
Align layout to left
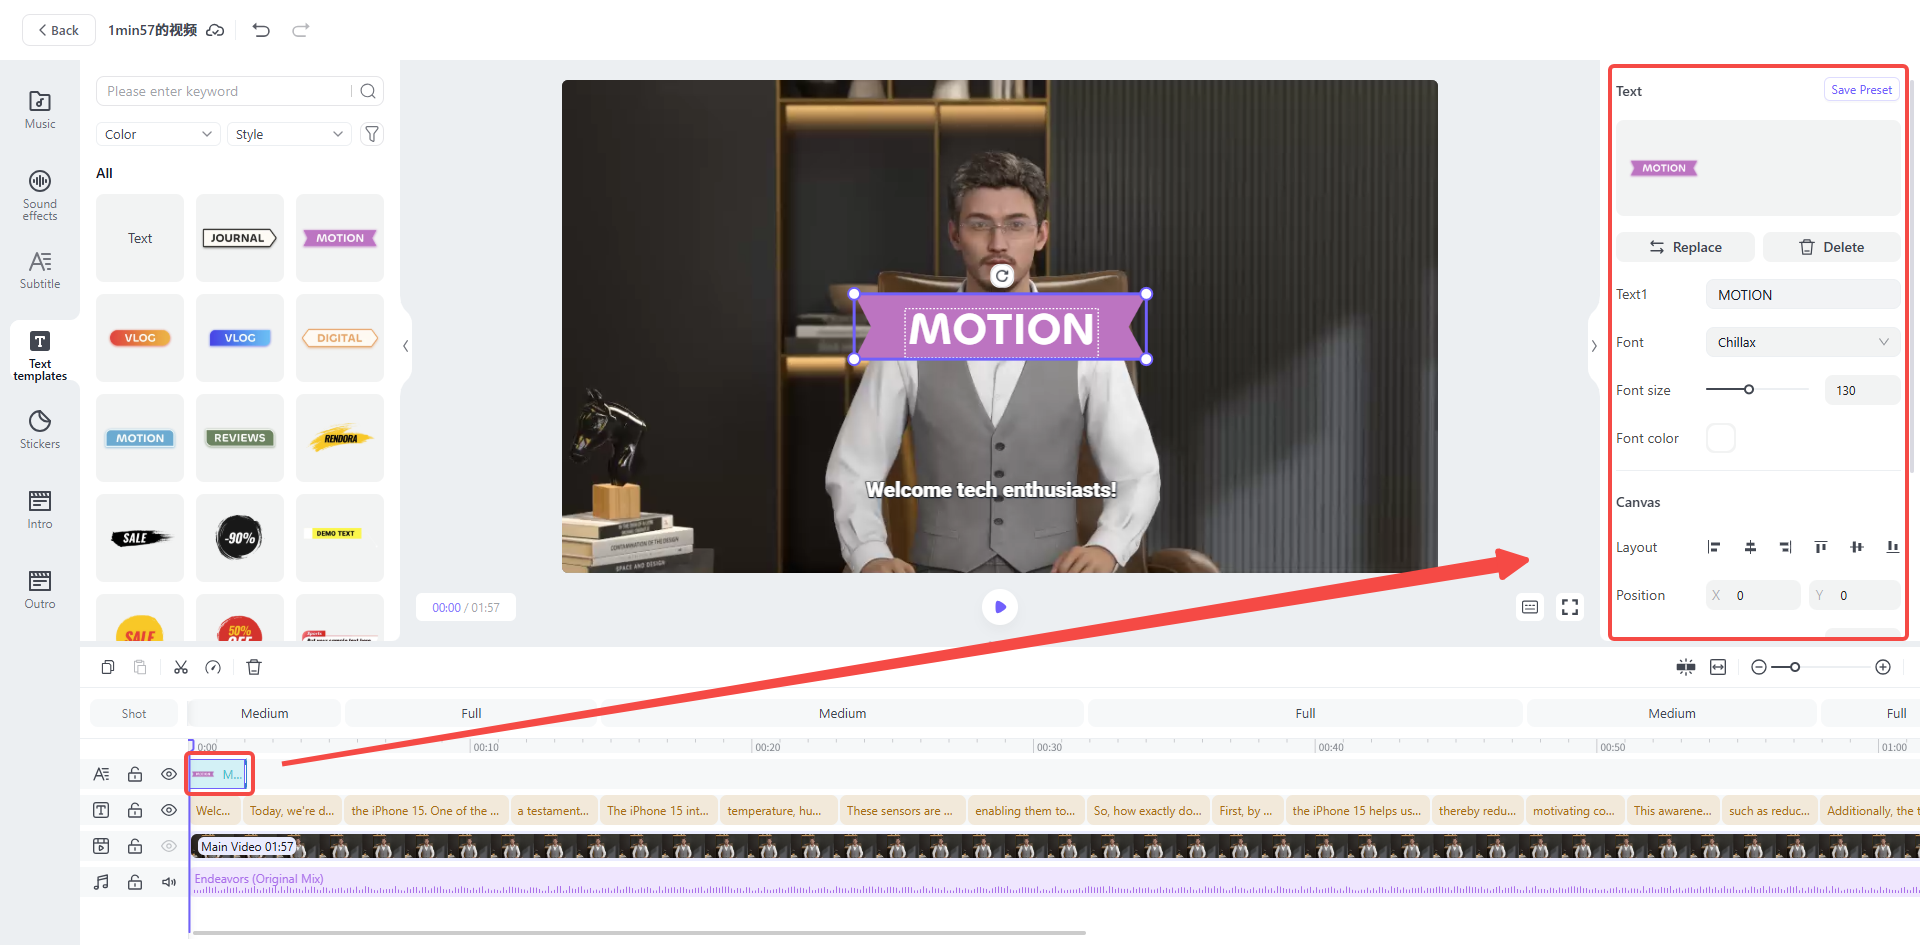click(1714, 547)
